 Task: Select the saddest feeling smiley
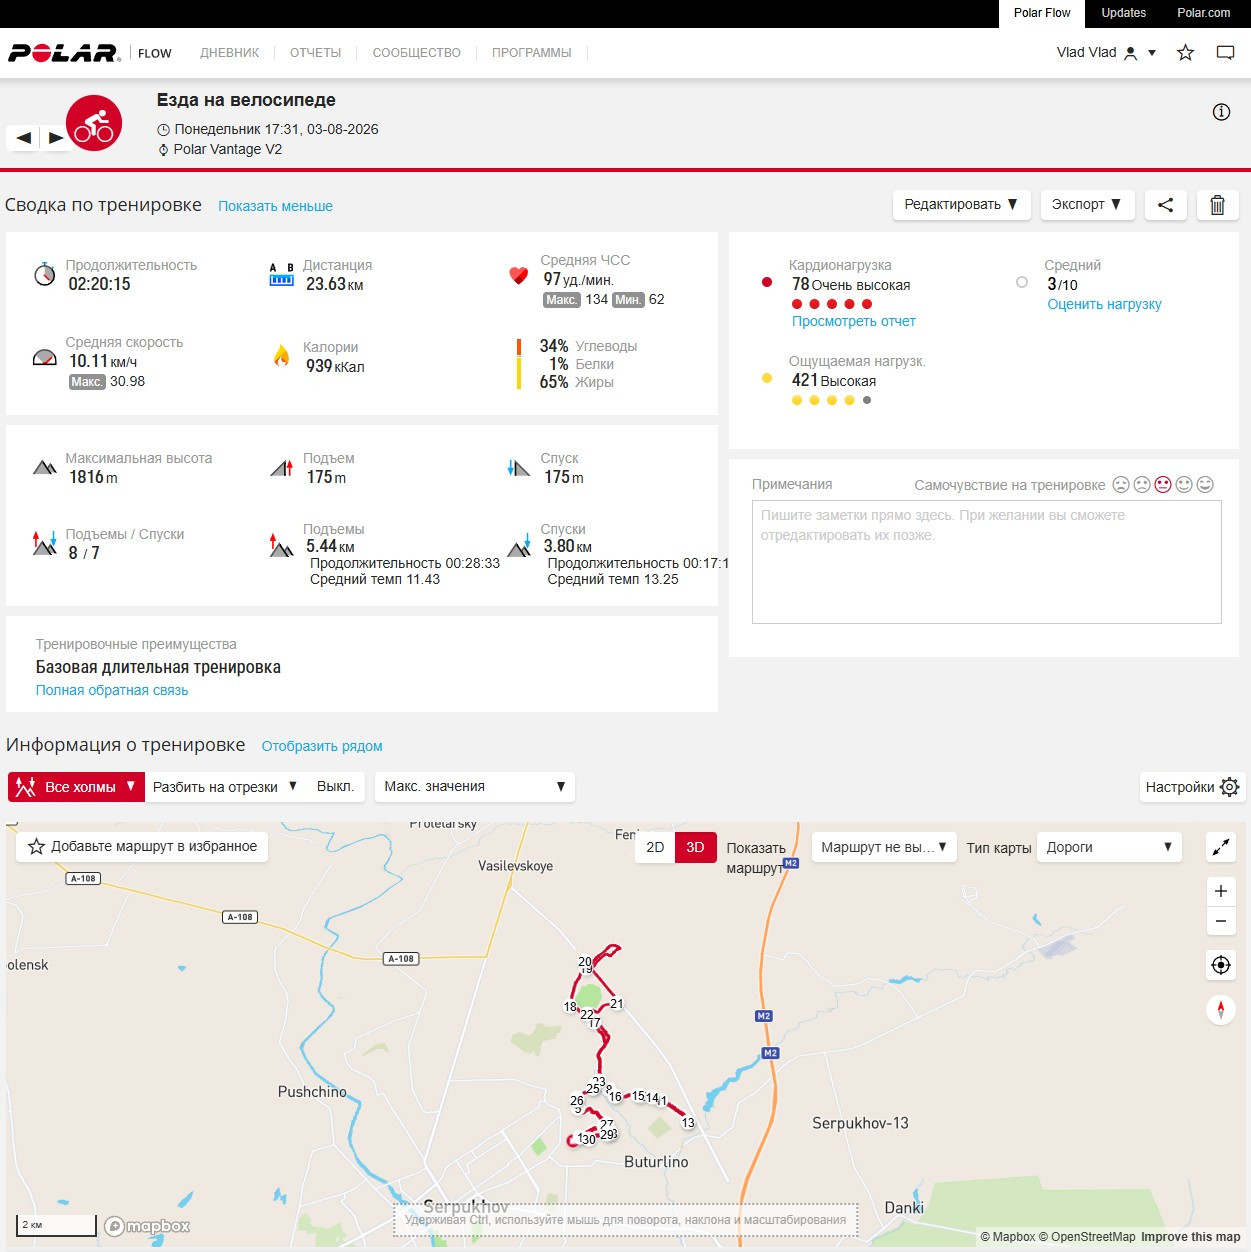point(1121,485)
